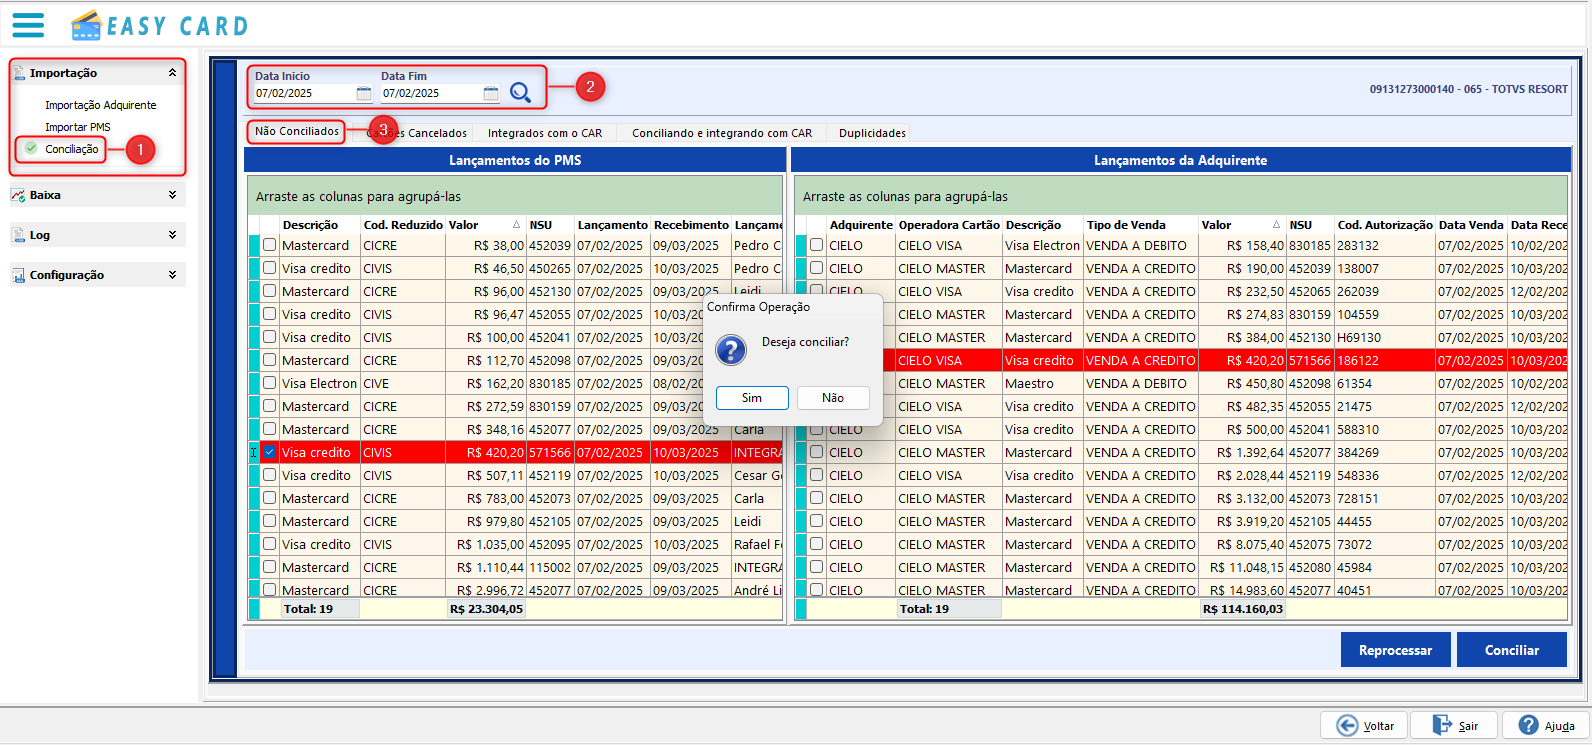This screenshot has width=1592, height=745.
Task: Click Adquirente authorization code 186122
Action: click(1385, 360)
